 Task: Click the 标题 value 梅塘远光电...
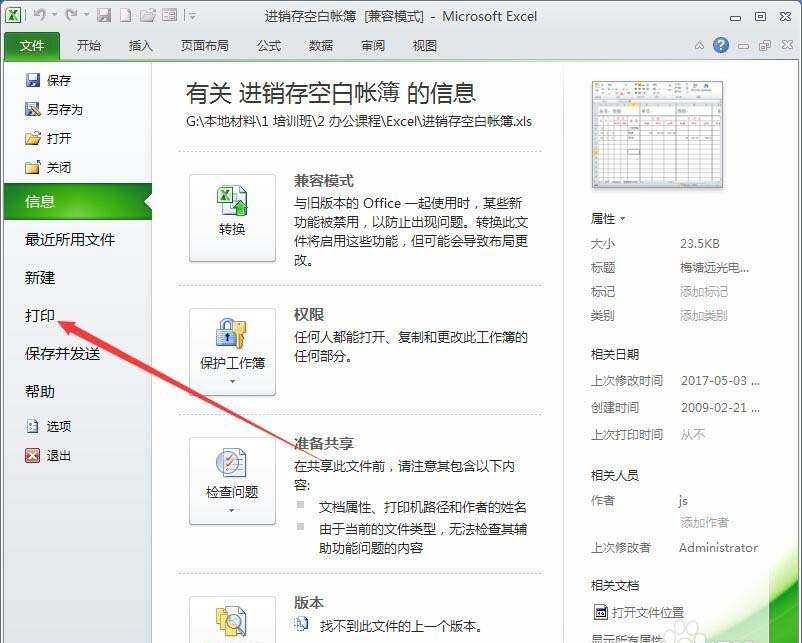coord(714,268)
